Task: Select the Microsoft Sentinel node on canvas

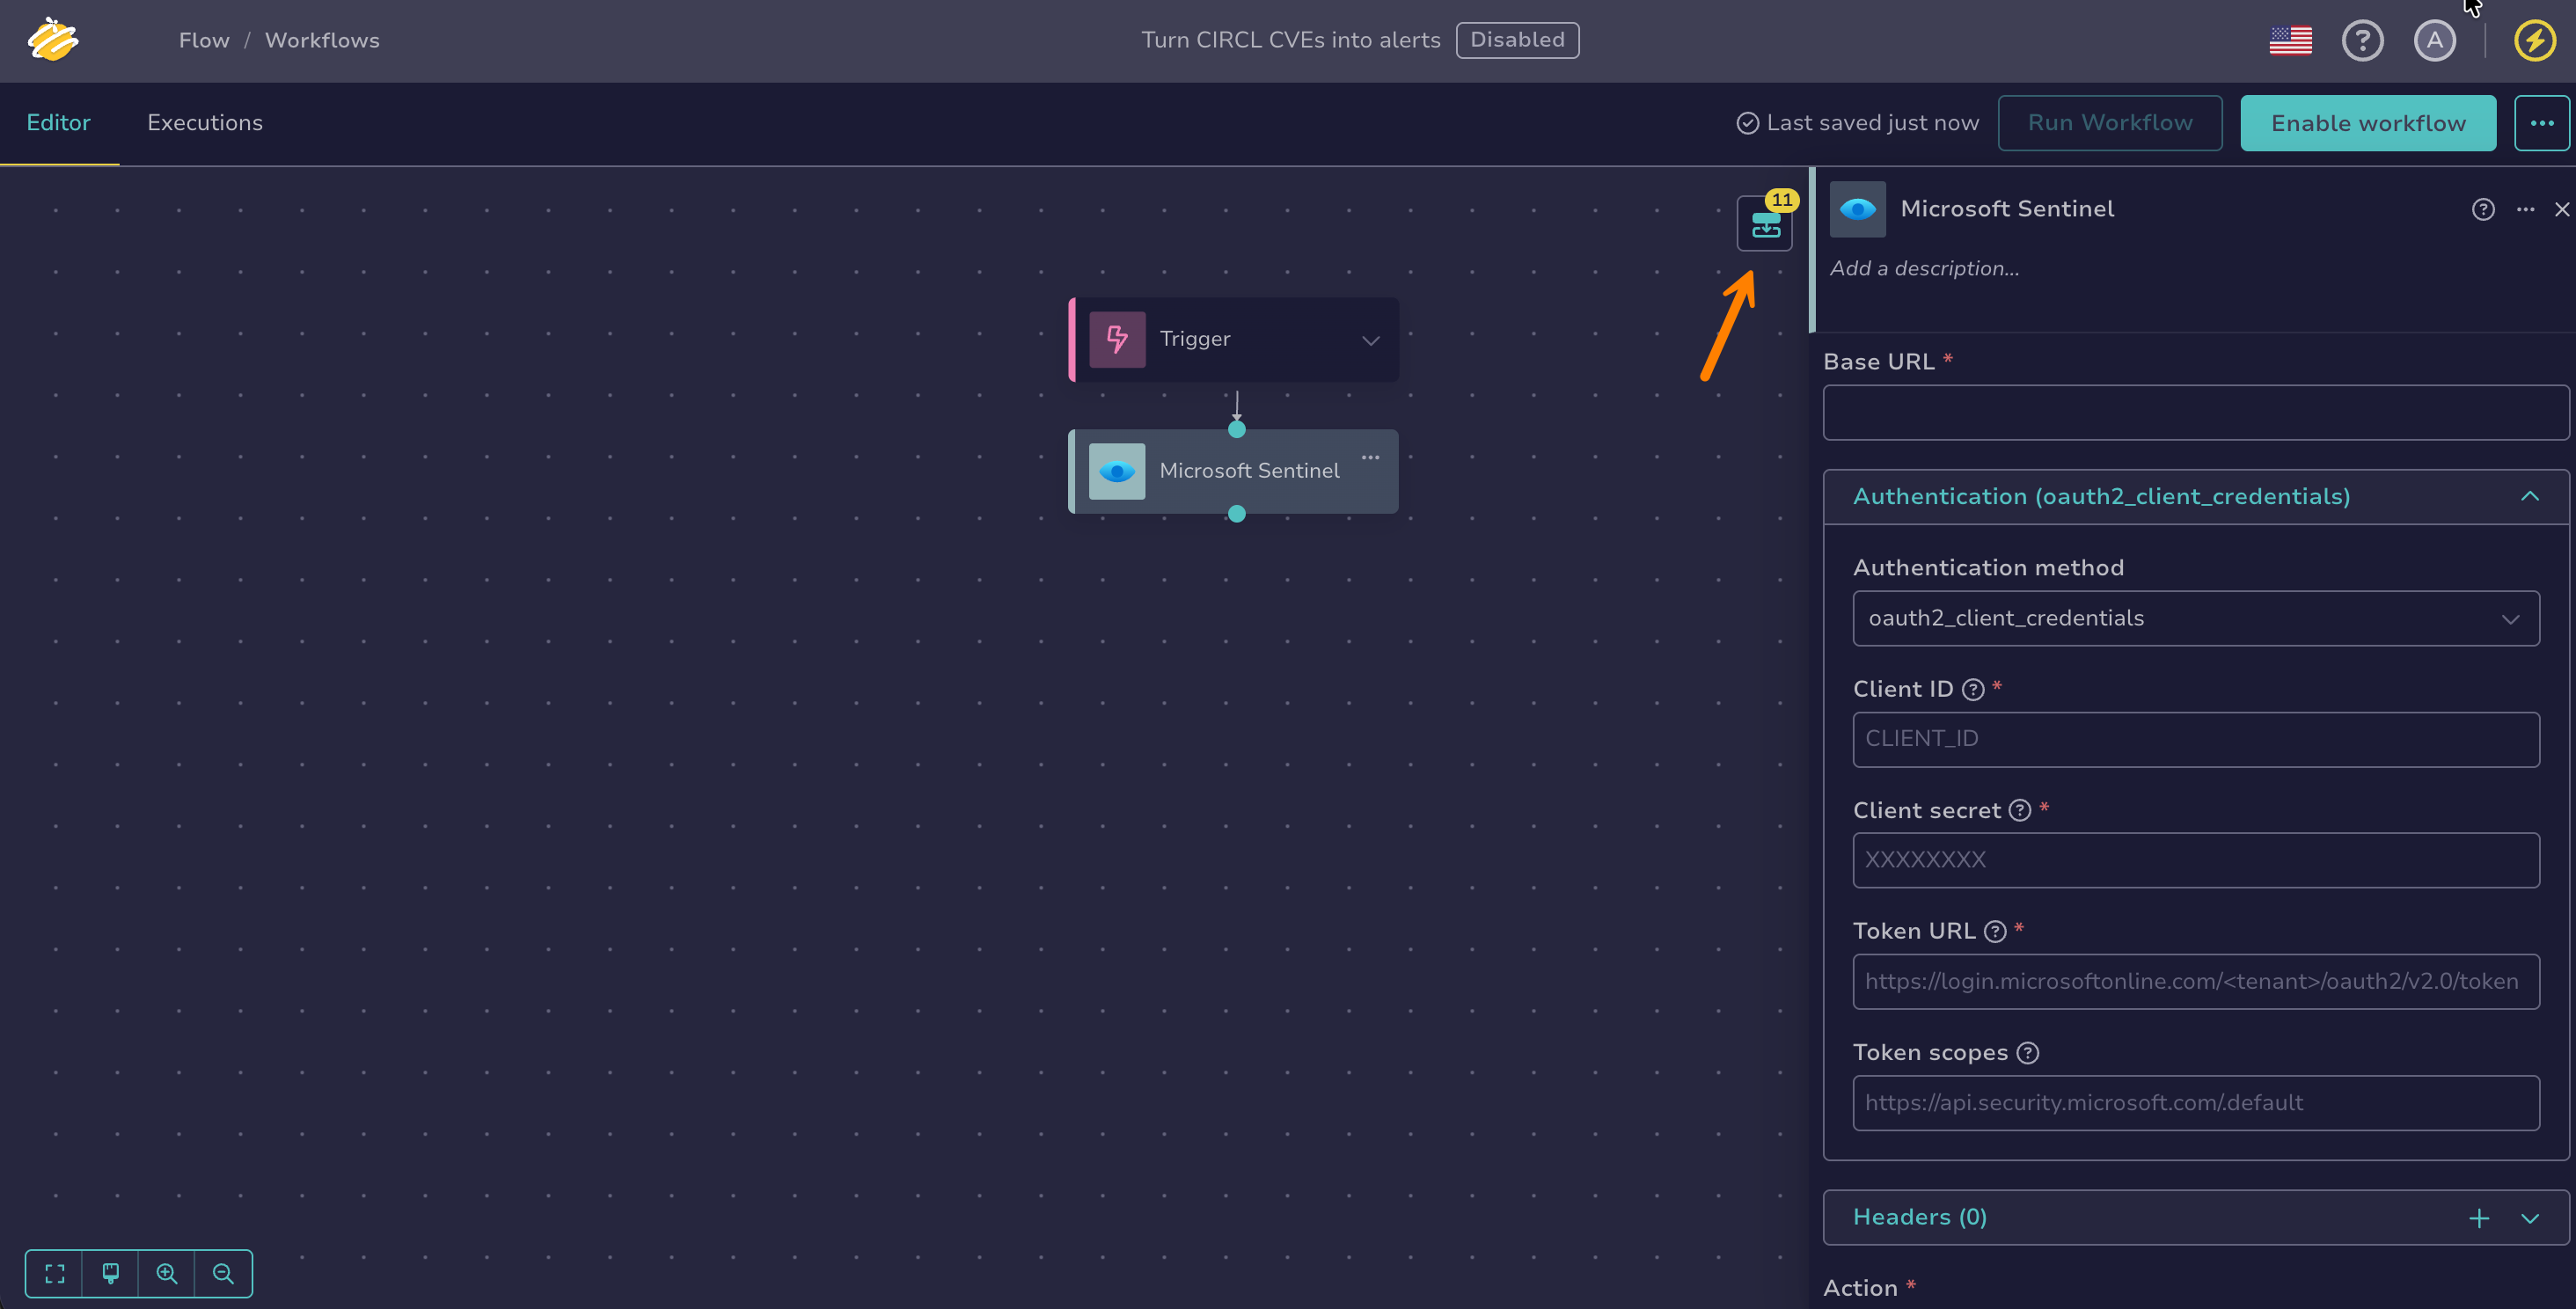Action: 1233,471
